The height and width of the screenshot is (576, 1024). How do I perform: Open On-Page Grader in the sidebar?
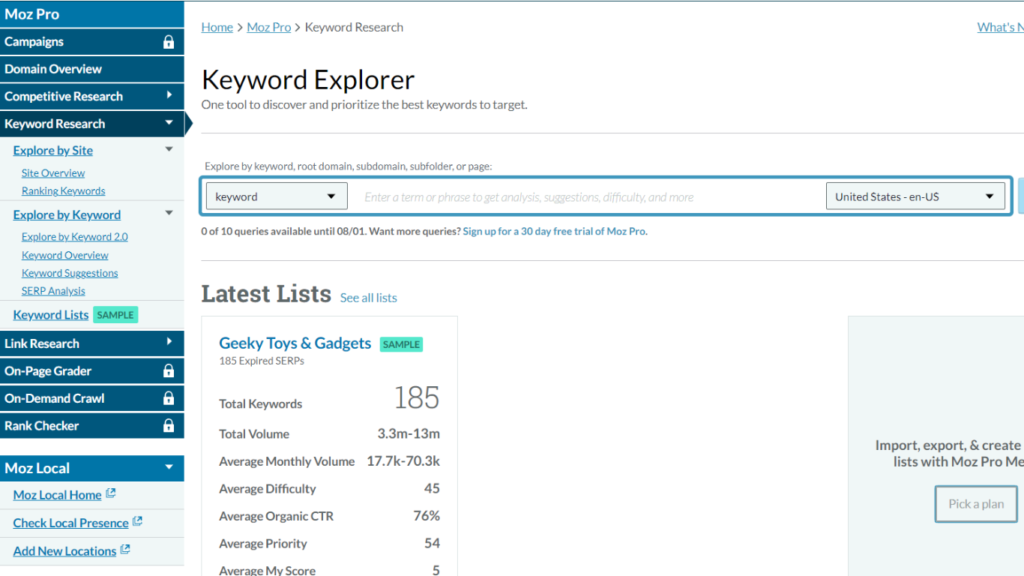(x=92, y=371)
